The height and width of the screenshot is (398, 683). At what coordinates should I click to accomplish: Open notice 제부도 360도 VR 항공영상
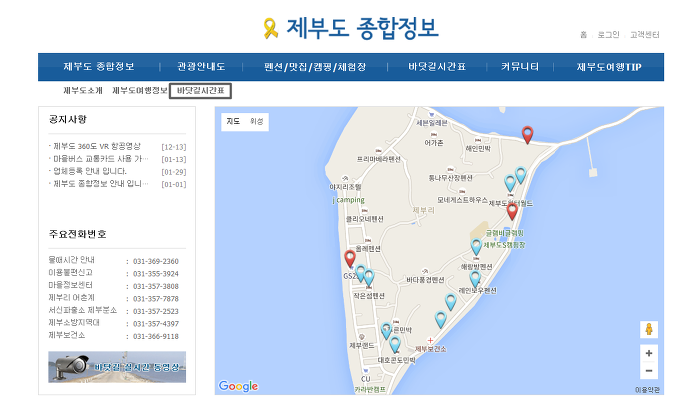click(97, 146)
